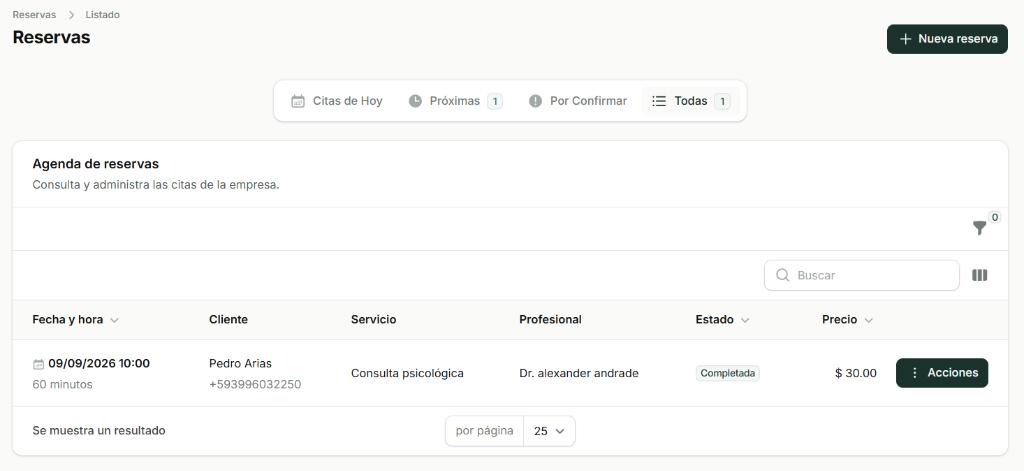Click client name Pedro Arias
The image size is (1024, 471).
240,363
